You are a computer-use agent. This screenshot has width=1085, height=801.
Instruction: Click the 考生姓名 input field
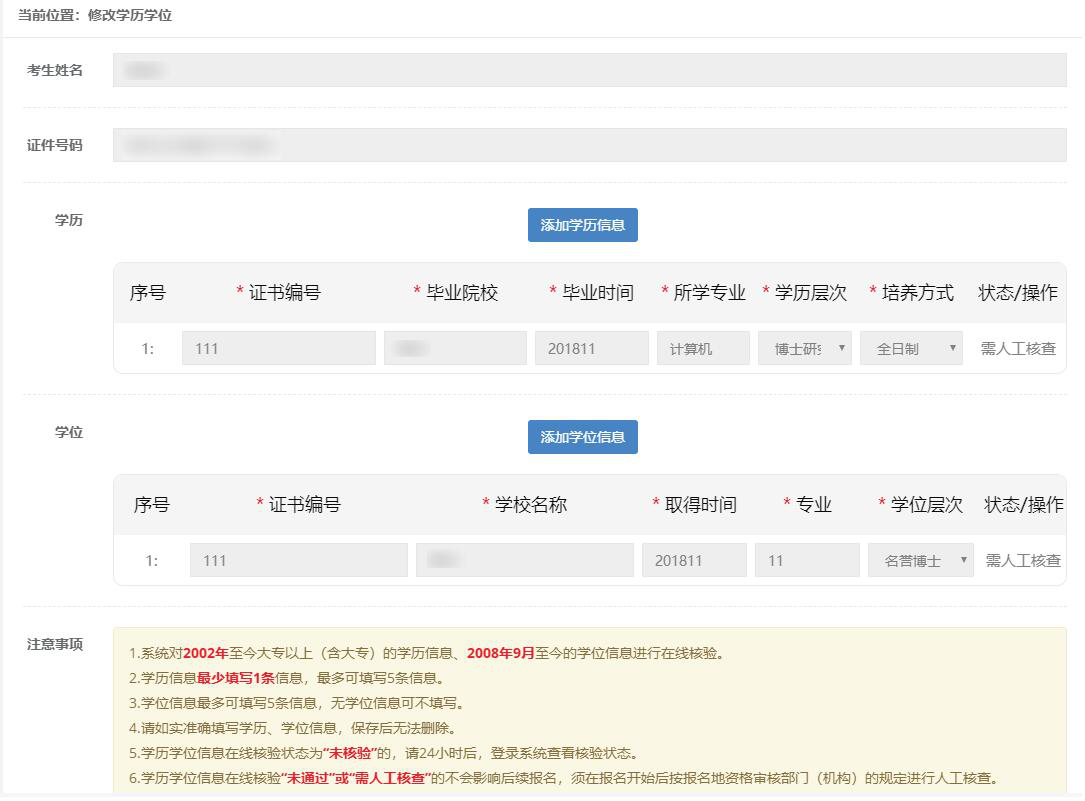point(589,70)
